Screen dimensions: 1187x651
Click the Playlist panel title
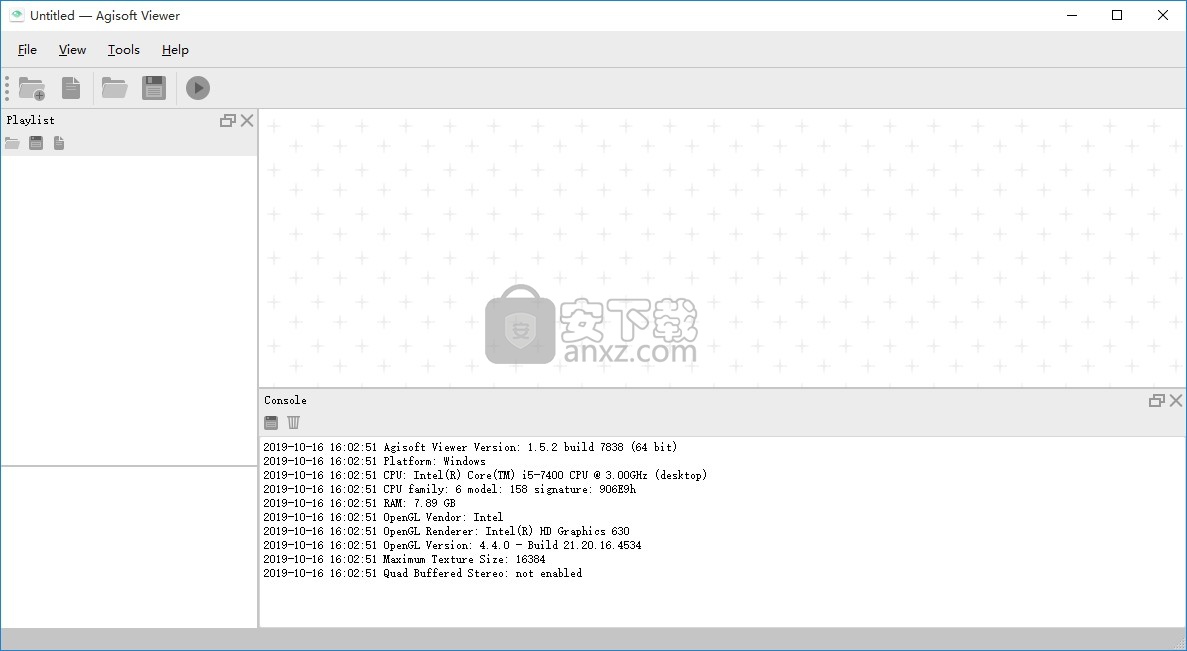coord(30,120)
